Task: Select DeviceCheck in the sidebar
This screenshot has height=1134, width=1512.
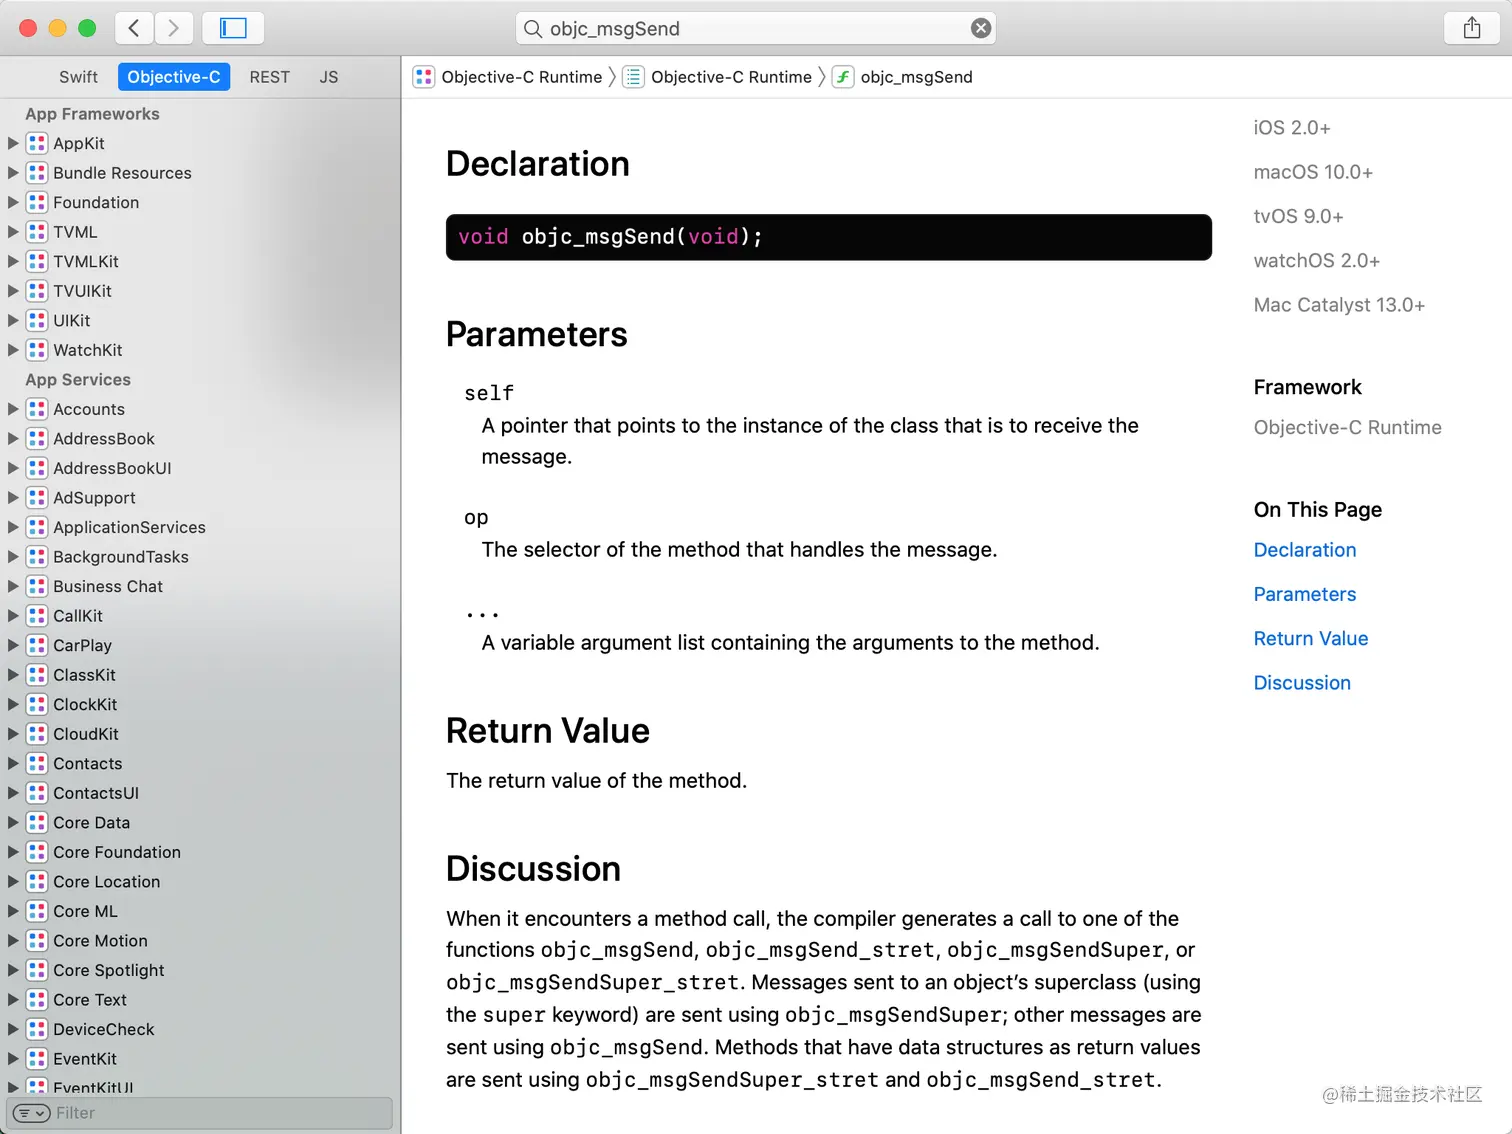Action: [200, 1029]
